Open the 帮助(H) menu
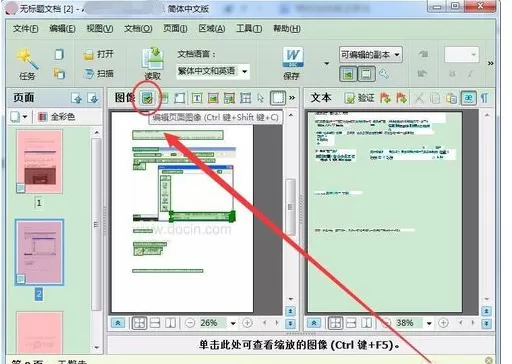Screen dimensions: 512x364 click(x=287, y=29)
